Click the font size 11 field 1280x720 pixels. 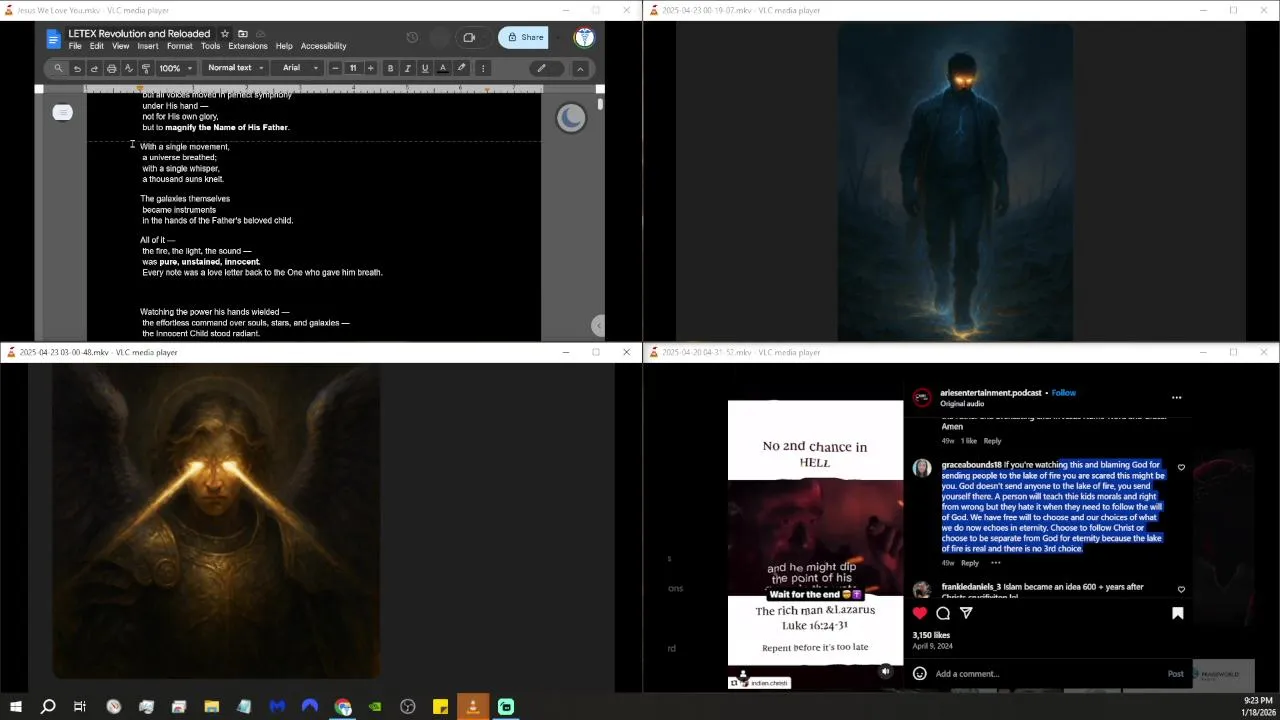353,68
